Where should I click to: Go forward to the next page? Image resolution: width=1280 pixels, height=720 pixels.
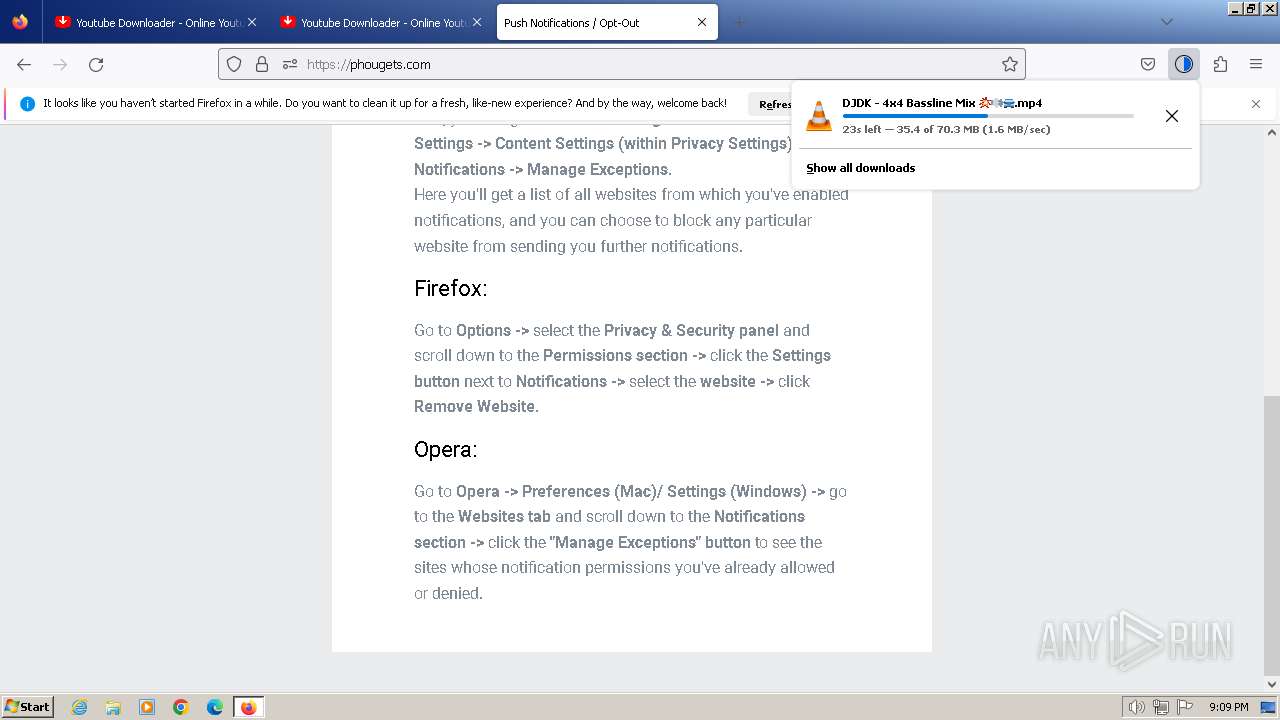coord(60,64)
